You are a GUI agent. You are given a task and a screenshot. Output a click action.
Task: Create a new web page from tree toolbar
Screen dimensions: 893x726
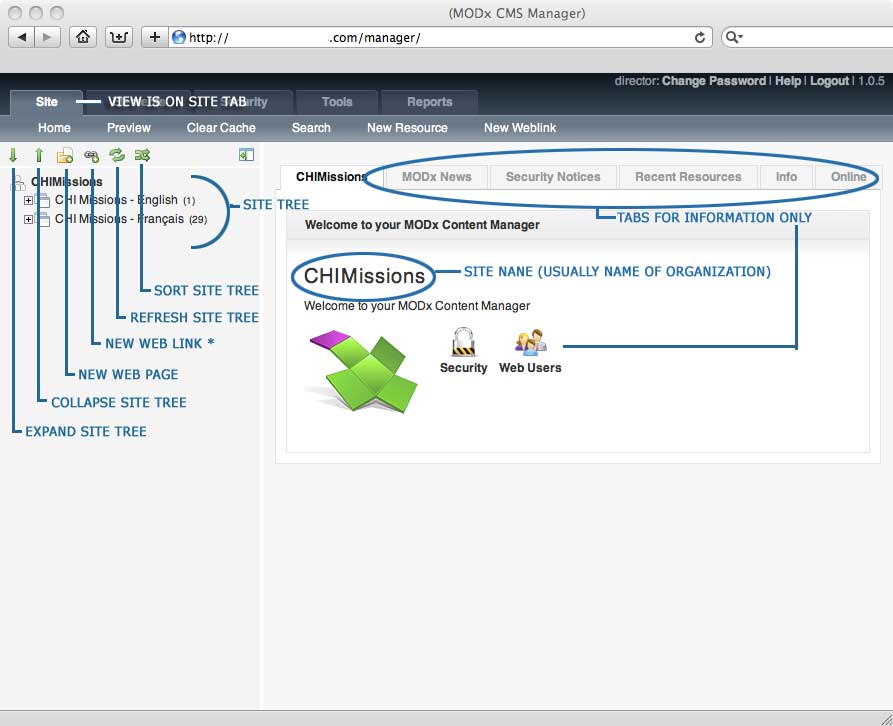(x=65, y=155)
